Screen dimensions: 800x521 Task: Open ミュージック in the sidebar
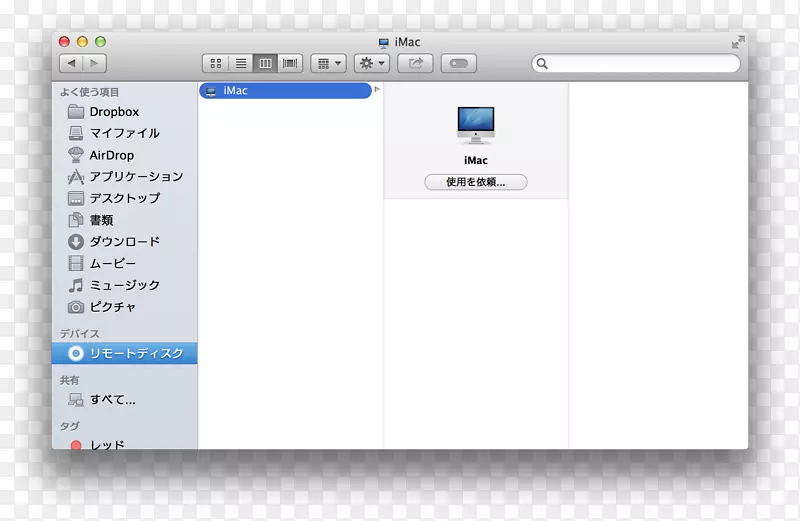(x=124, y=285)
